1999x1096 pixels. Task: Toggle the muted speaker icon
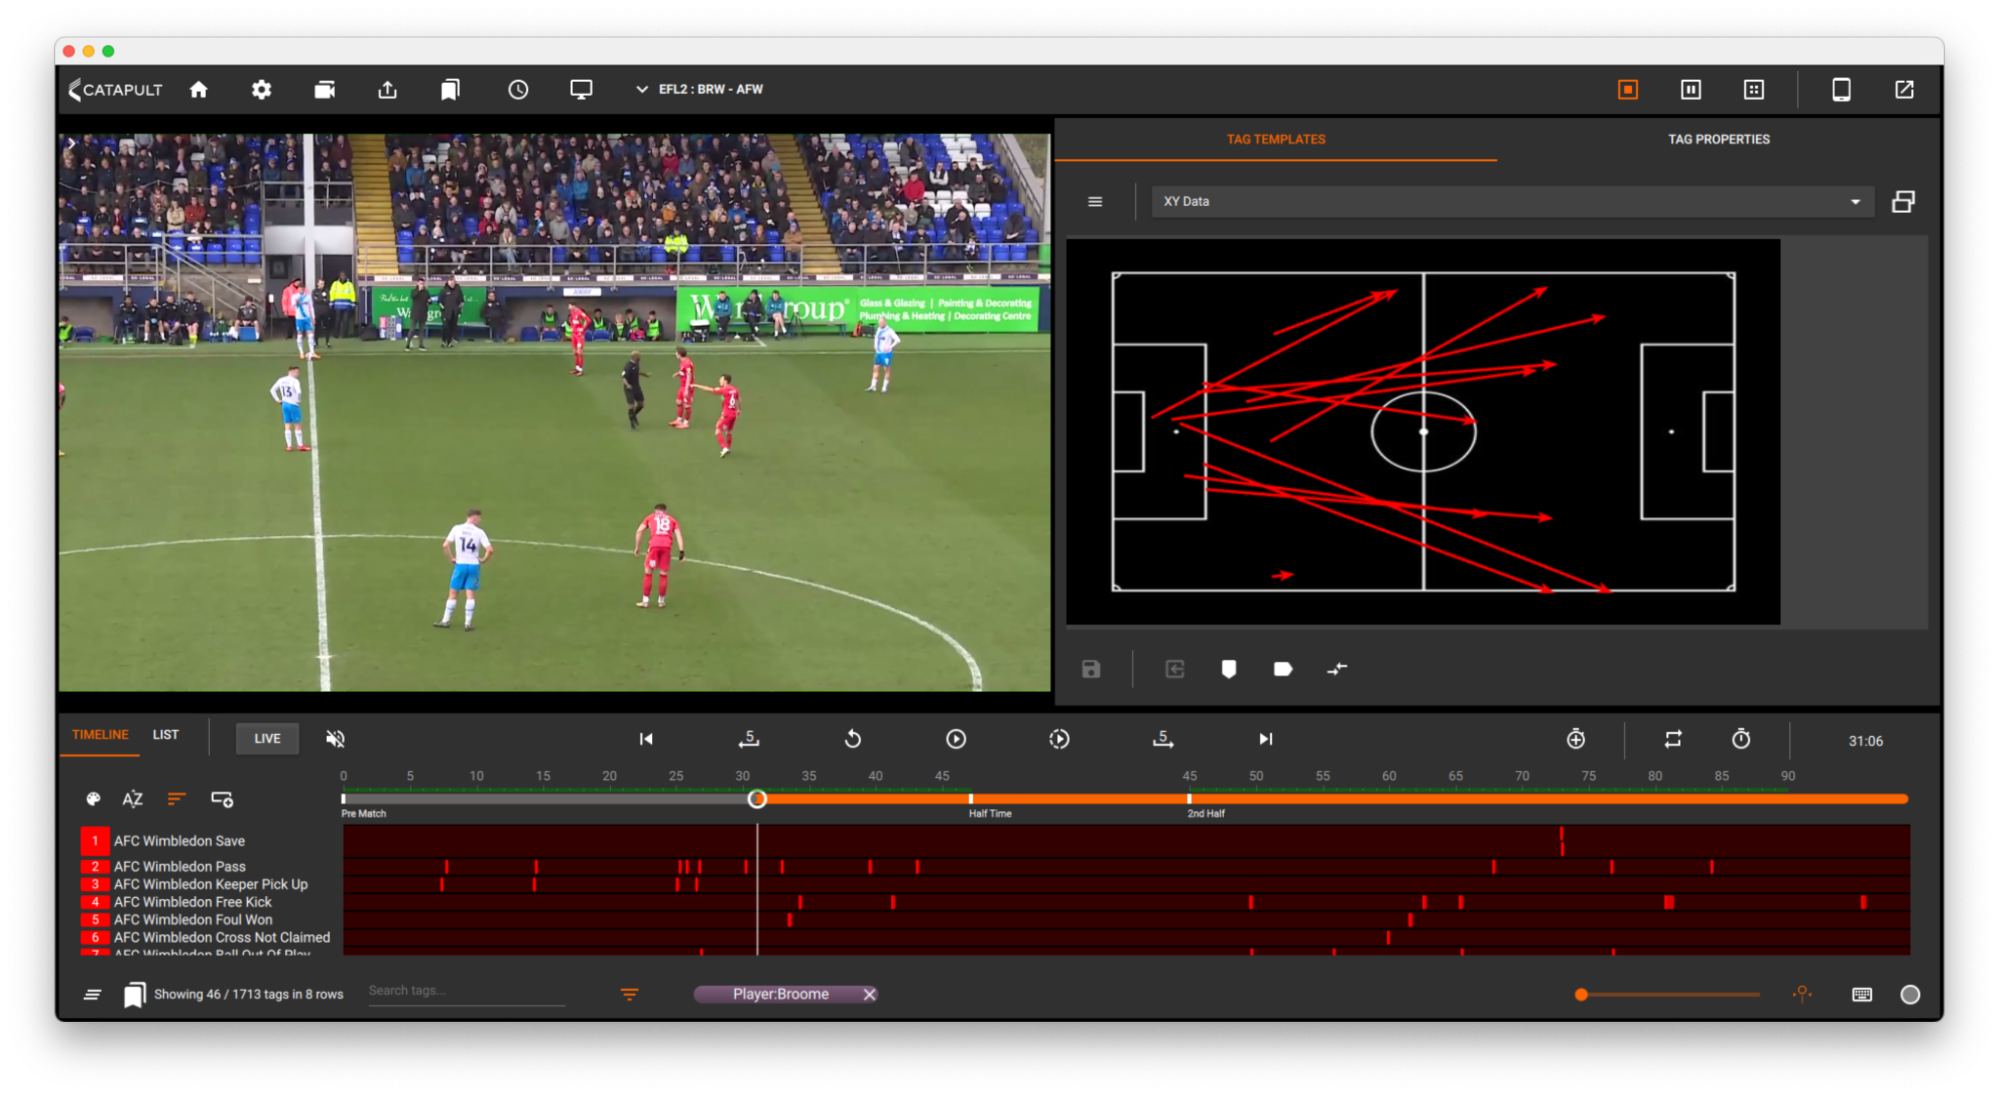pos(335,739)
